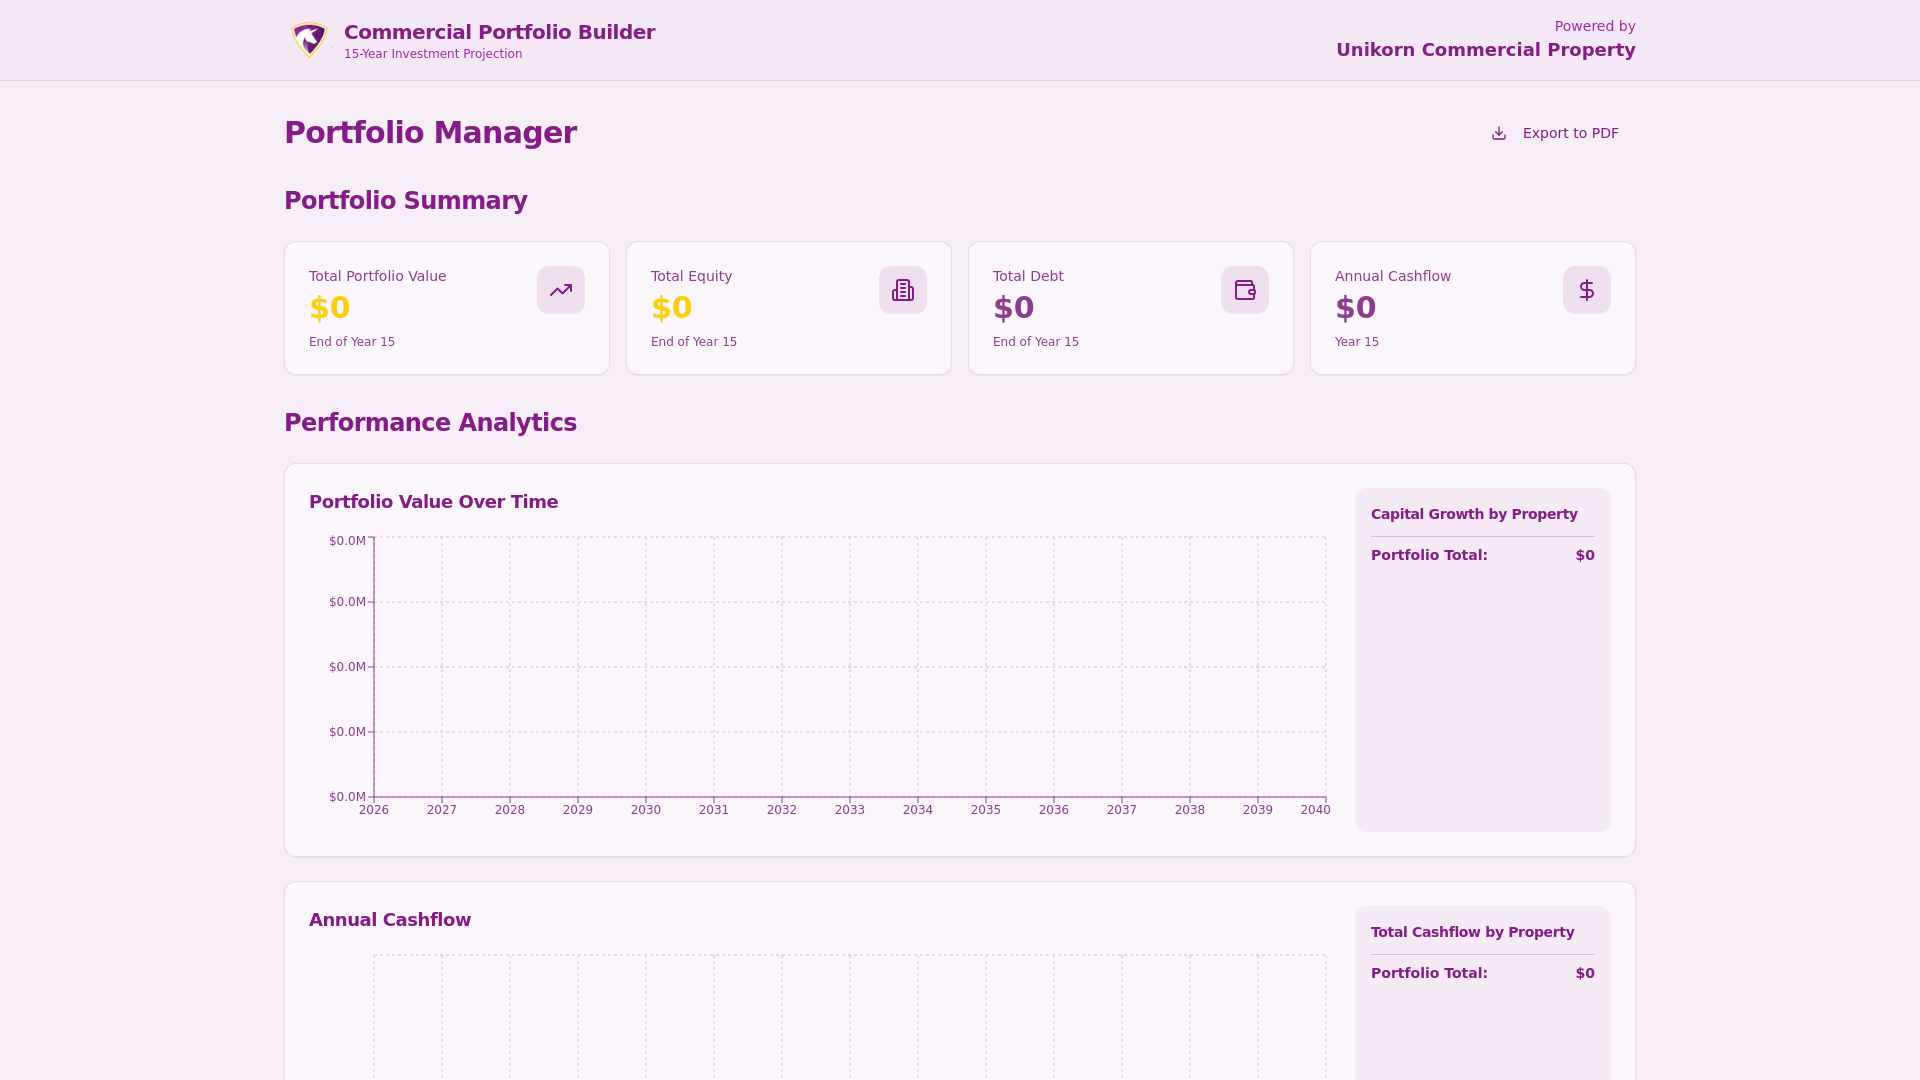The height and width of the screenshot is (1080, 1920).
Task: Click the Portfolio Manager heading
Action: [x=430, y=133]
